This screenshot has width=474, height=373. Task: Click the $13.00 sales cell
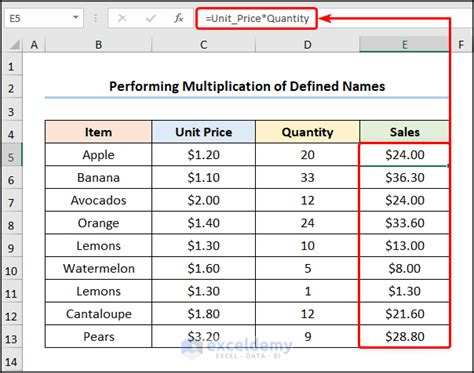(x=404, y=246)
